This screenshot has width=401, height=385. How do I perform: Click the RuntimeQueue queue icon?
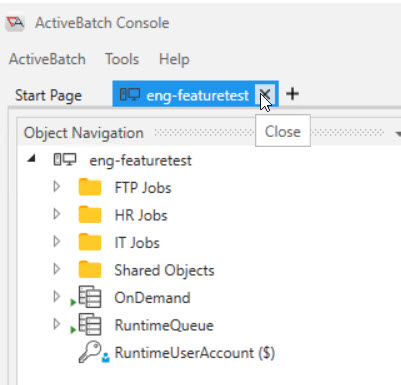pos(90,324)
